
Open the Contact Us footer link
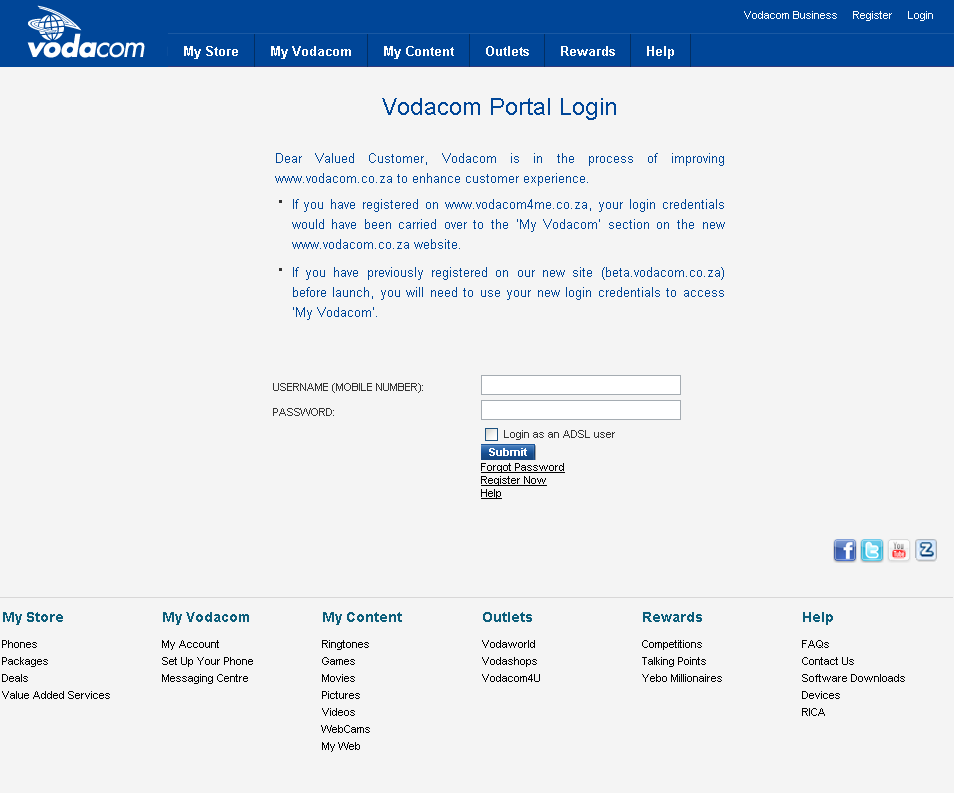(x=828, y=661)
